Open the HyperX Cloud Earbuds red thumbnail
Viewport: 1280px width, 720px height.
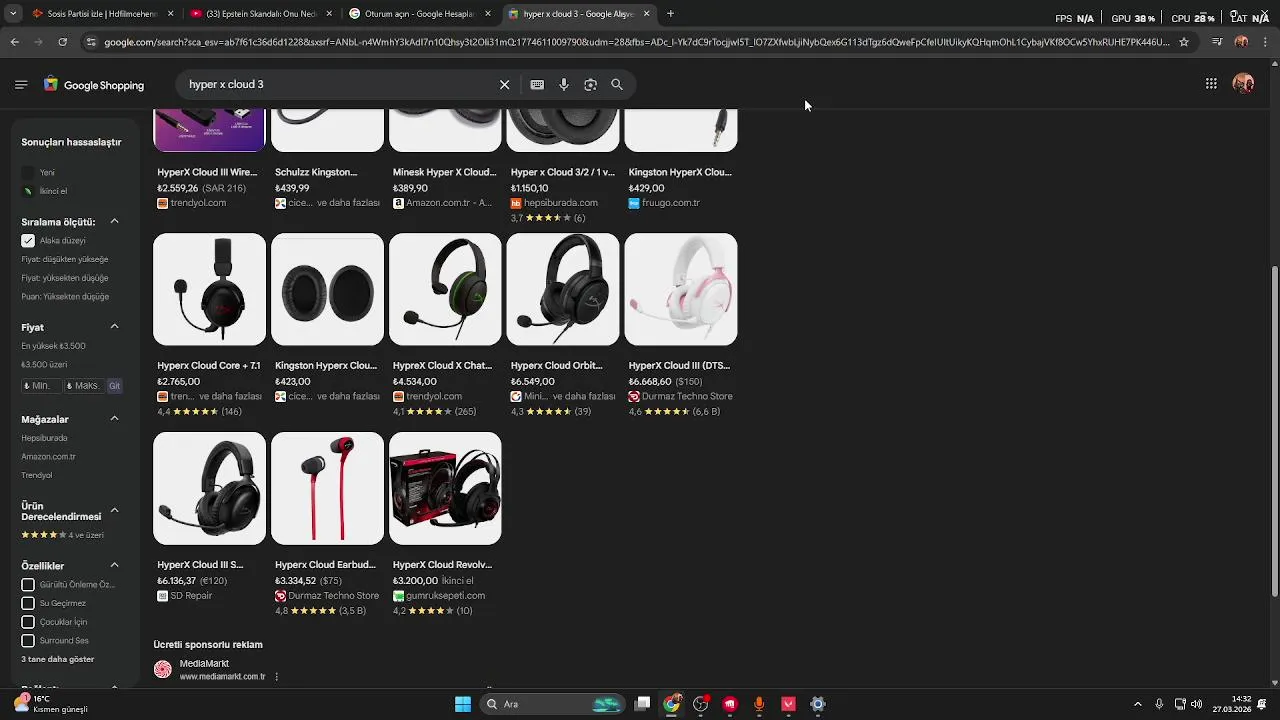coord(327,488)
